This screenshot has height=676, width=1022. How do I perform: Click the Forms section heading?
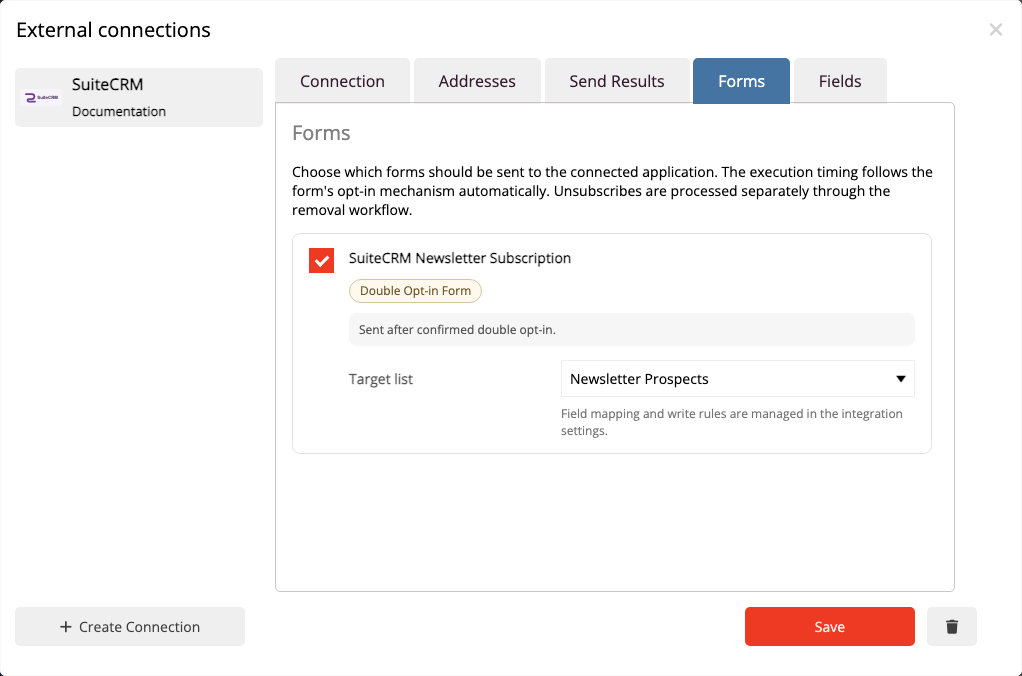click(x=321, y=133)
